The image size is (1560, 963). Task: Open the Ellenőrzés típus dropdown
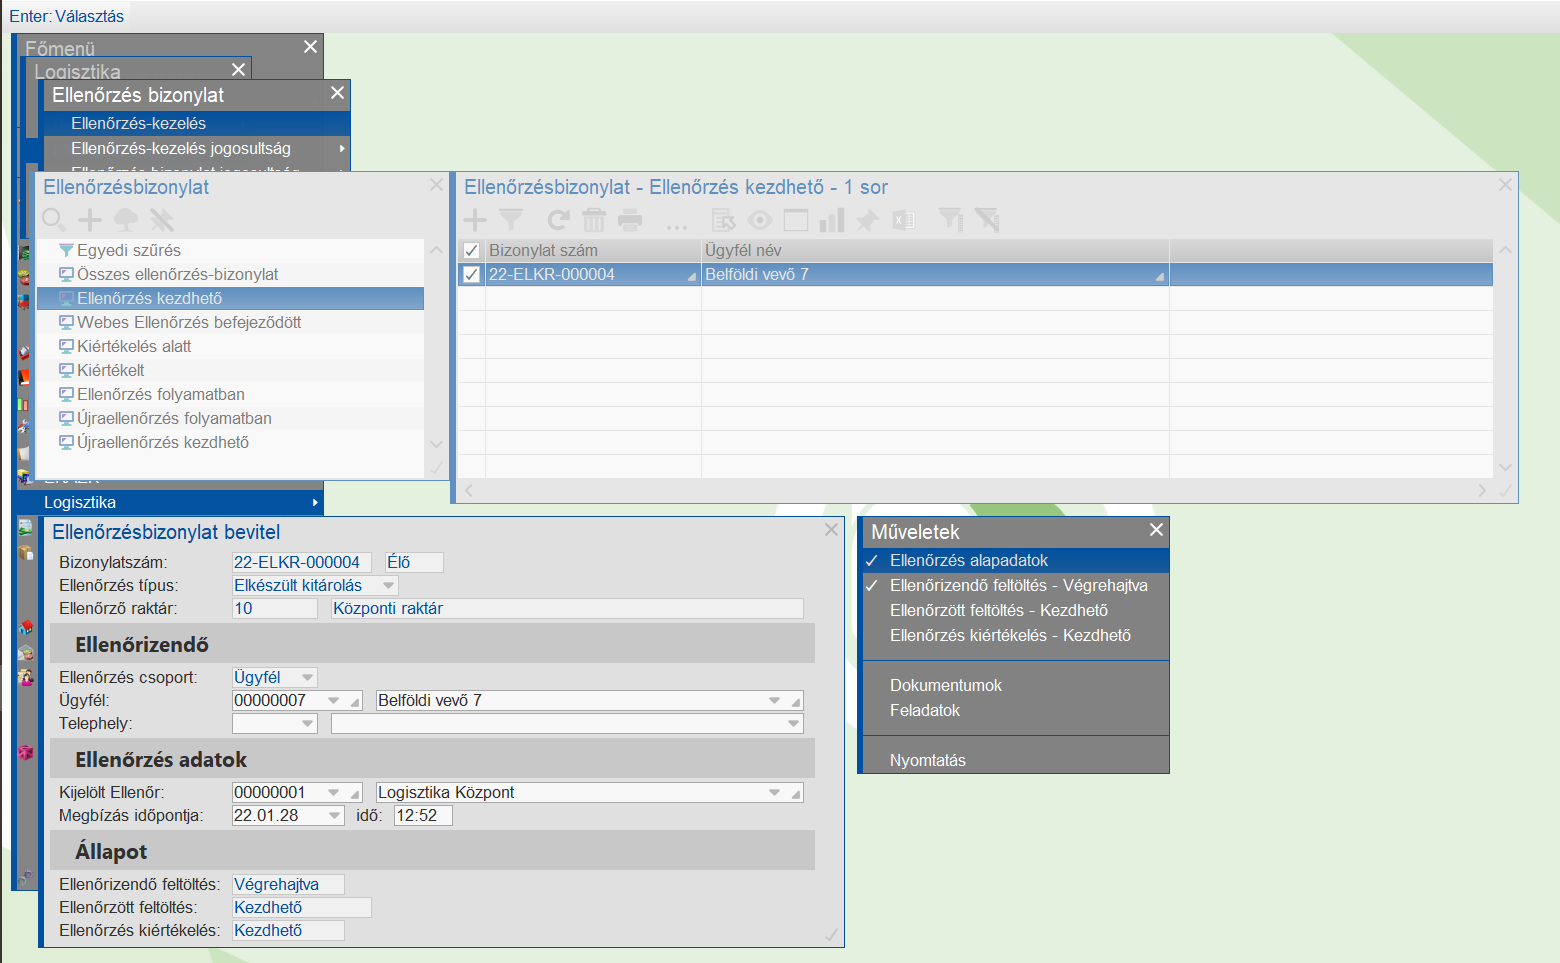pyautogui.click(x=389, y=585)
